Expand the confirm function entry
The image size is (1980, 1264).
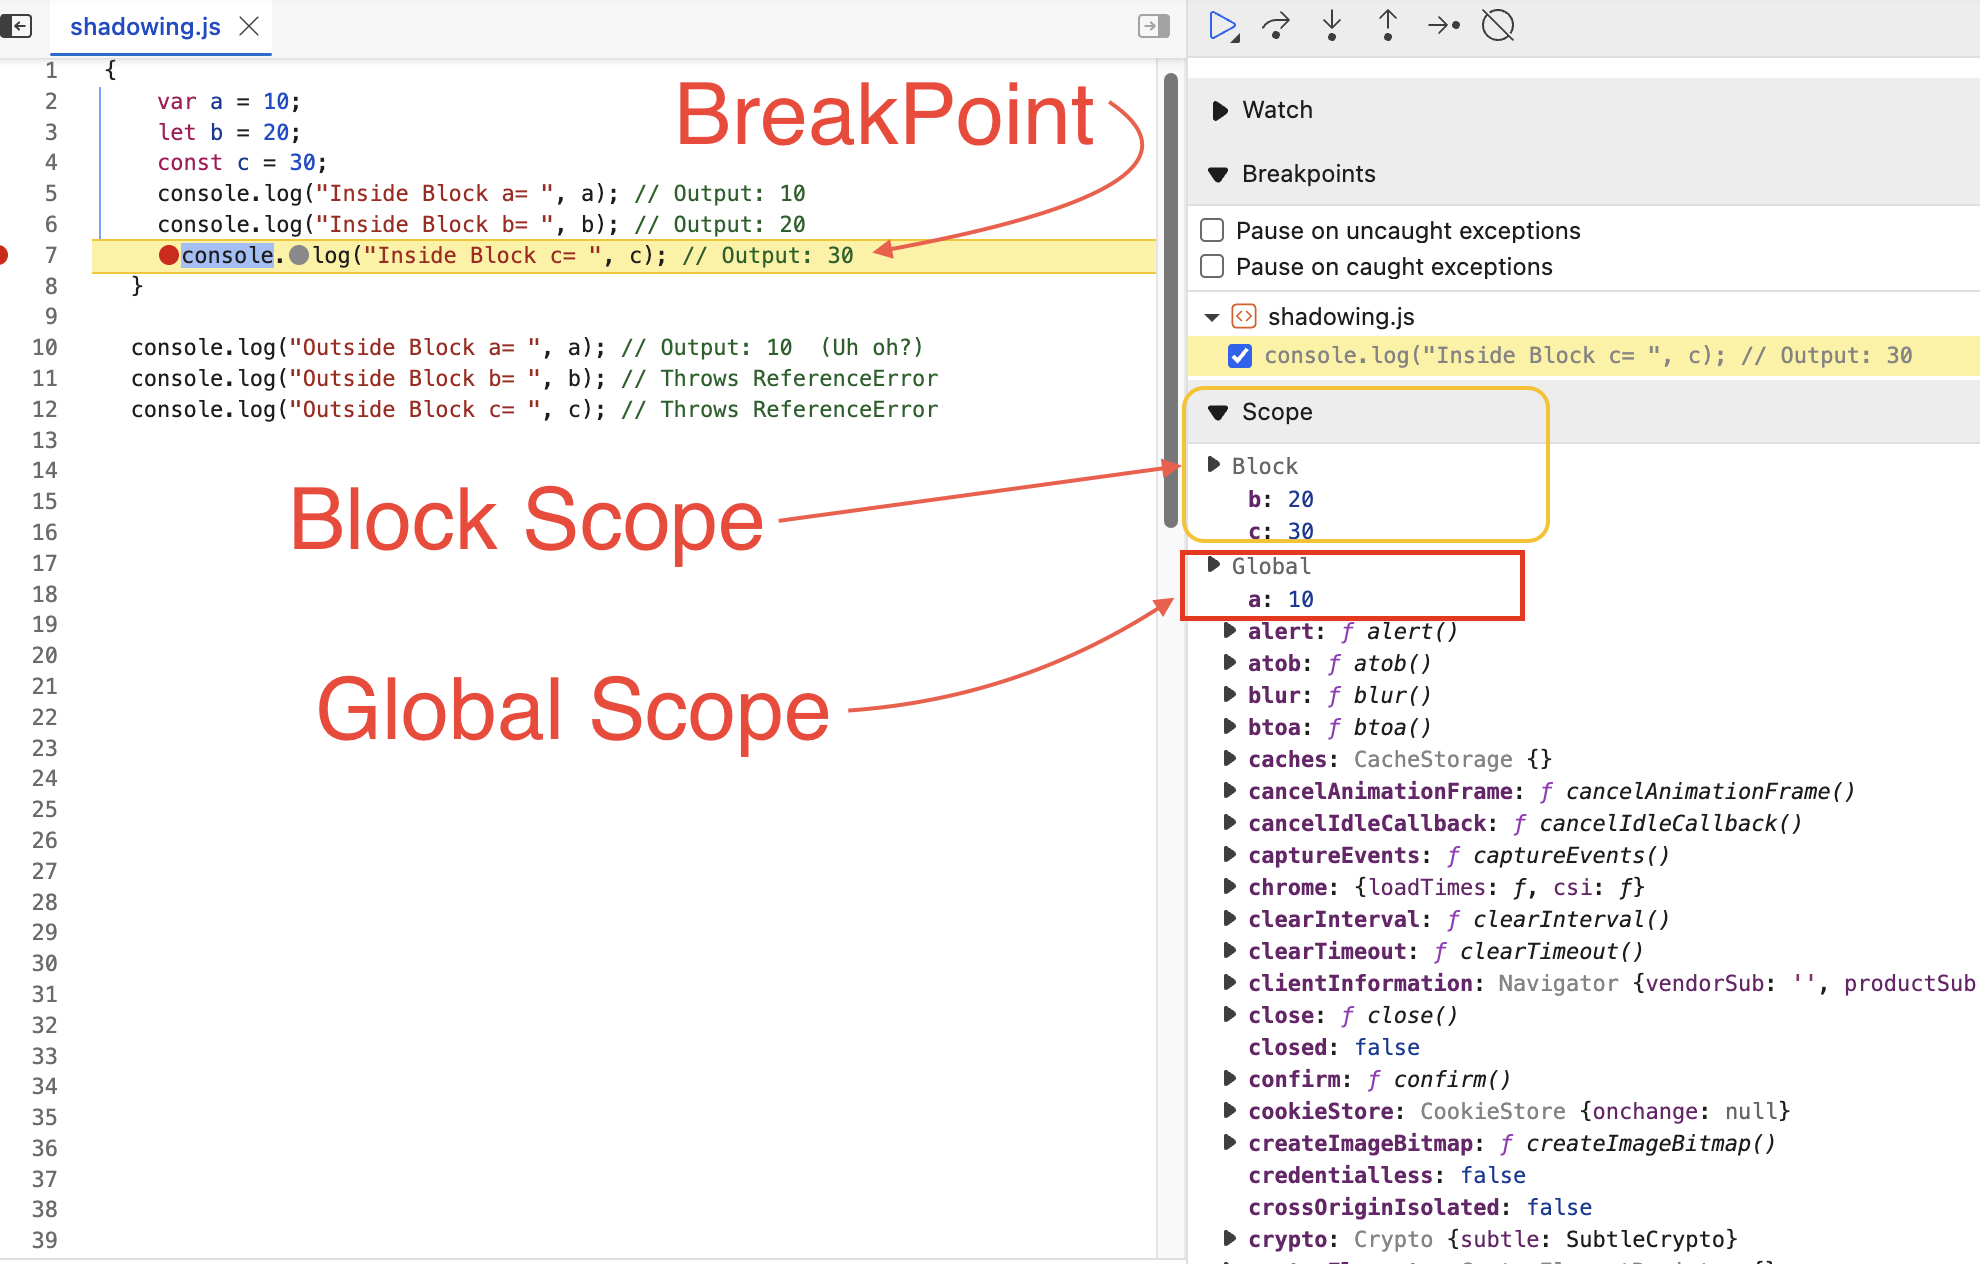tap(1229, 1078)
